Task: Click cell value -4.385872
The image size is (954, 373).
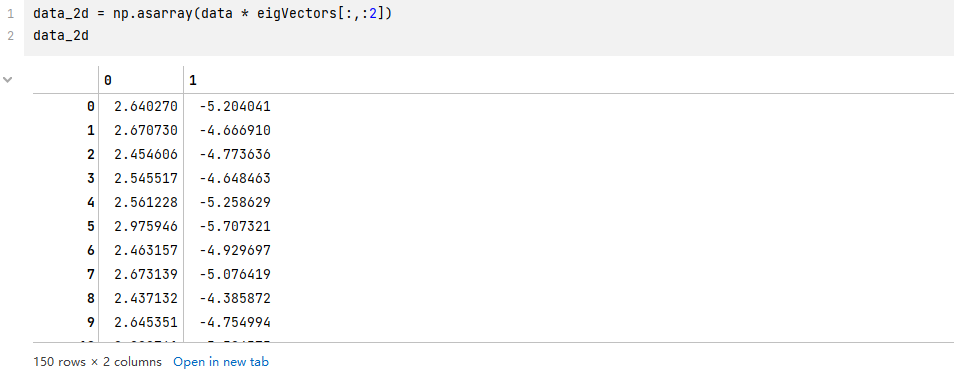Action: pyautogui.click(x=235, y=298)
